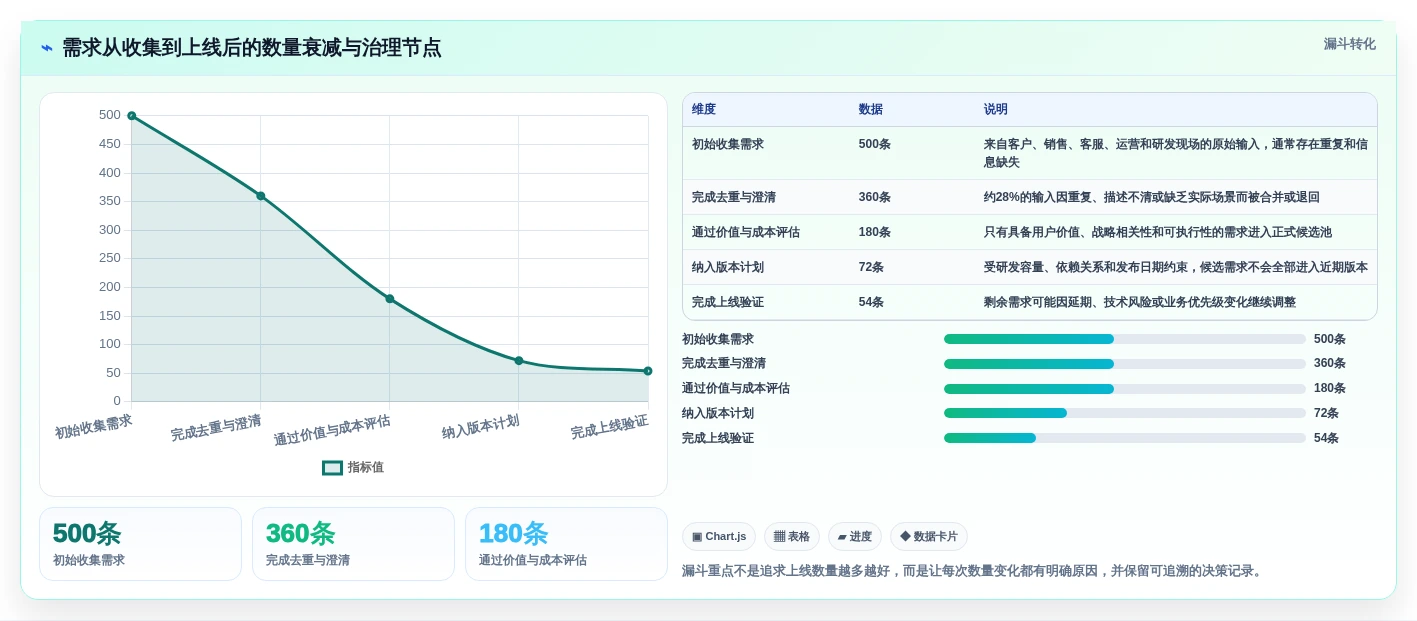Click the 54条 value beside the progress bar
The image size is (1417, 621).
[x=1326, y=438]
